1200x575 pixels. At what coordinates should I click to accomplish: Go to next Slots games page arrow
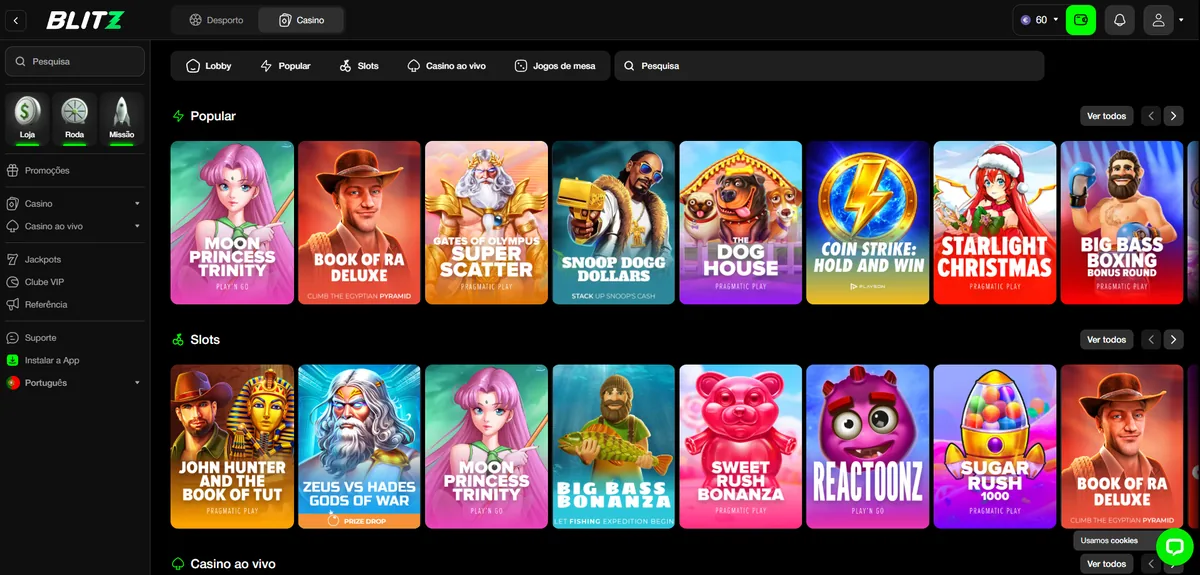pos(1174,340)
